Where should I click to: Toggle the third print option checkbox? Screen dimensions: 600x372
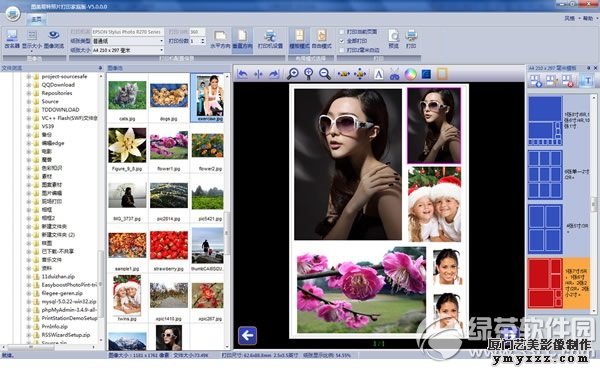coord(342,50)
